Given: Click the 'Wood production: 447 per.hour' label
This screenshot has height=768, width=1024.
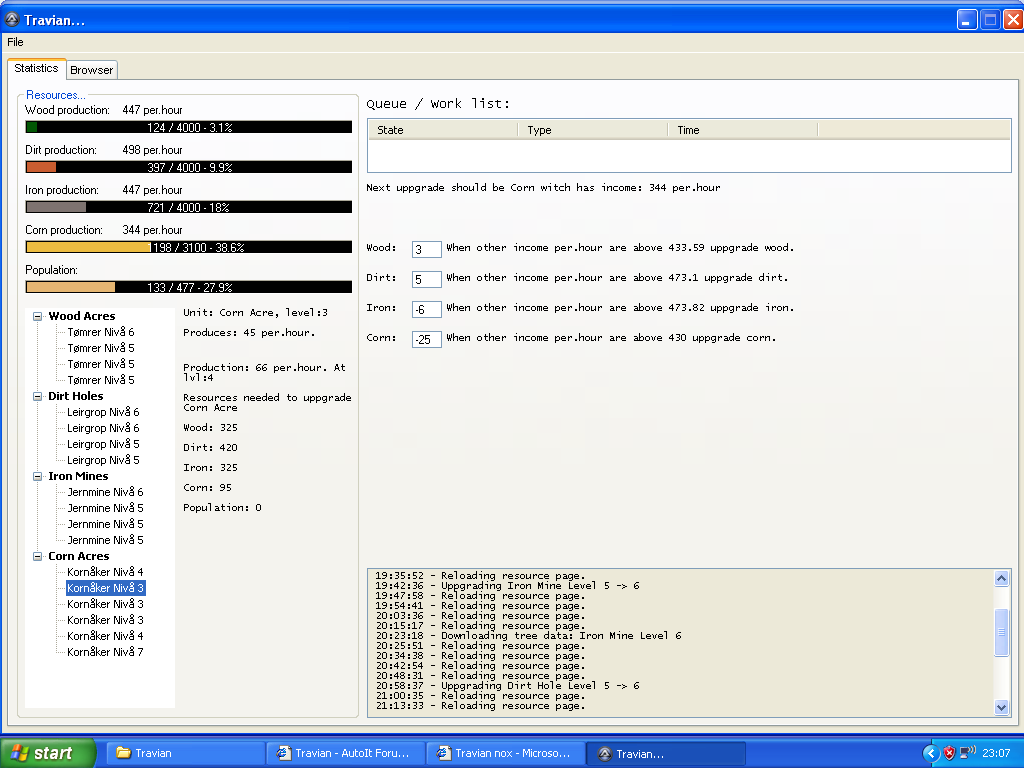Looking at the screenshot, I should click(104, 110).
